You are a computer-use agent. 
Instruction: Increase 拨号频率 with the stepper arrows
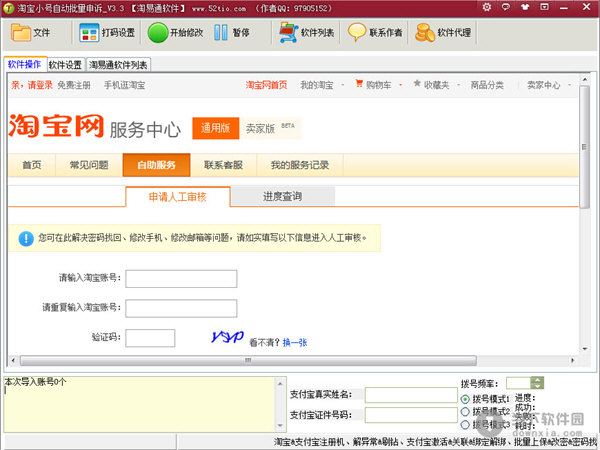[537, 380]
